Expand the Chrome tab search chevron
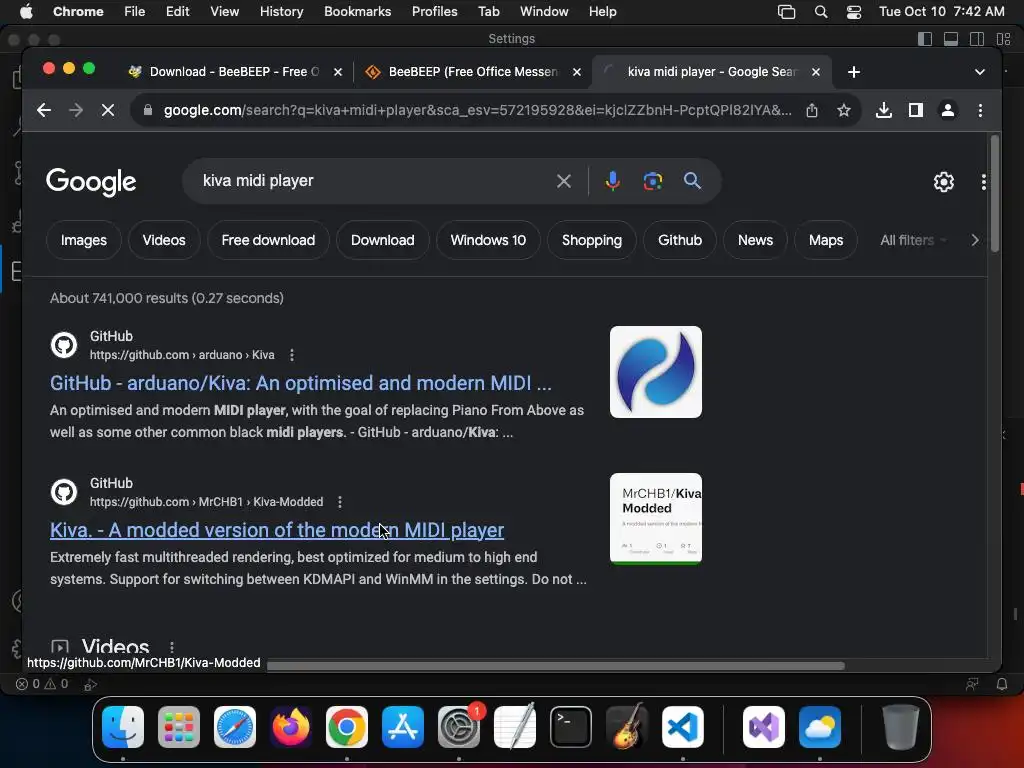 coord(980,72)
